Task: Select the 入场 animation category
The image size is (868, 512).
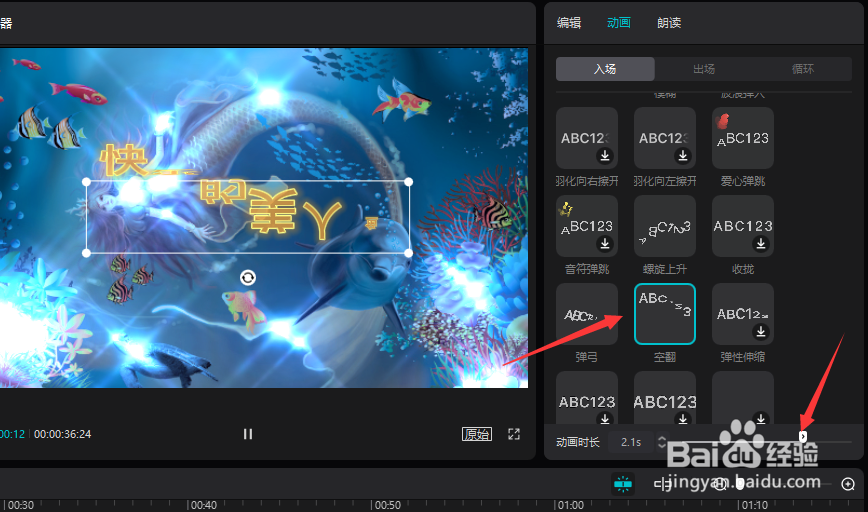Action: coord(605,69)
